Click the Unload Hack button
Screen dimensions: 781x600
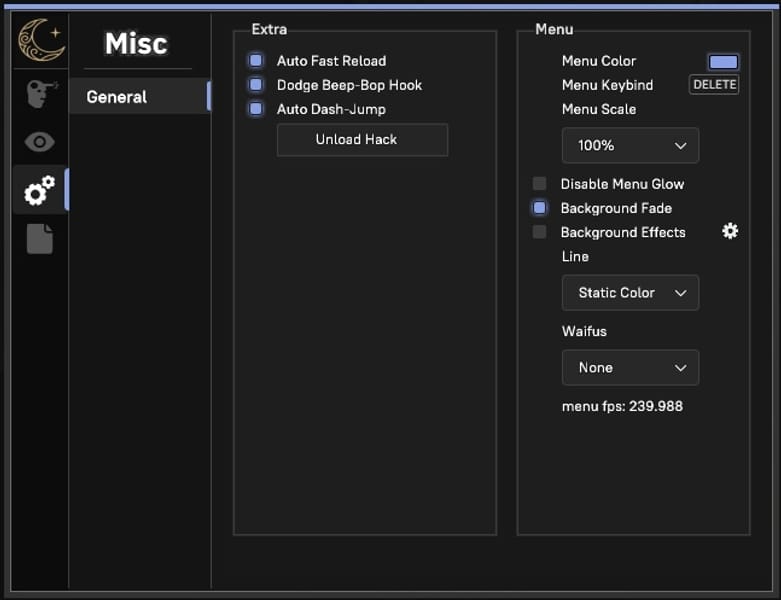click(x=362, y=140)
